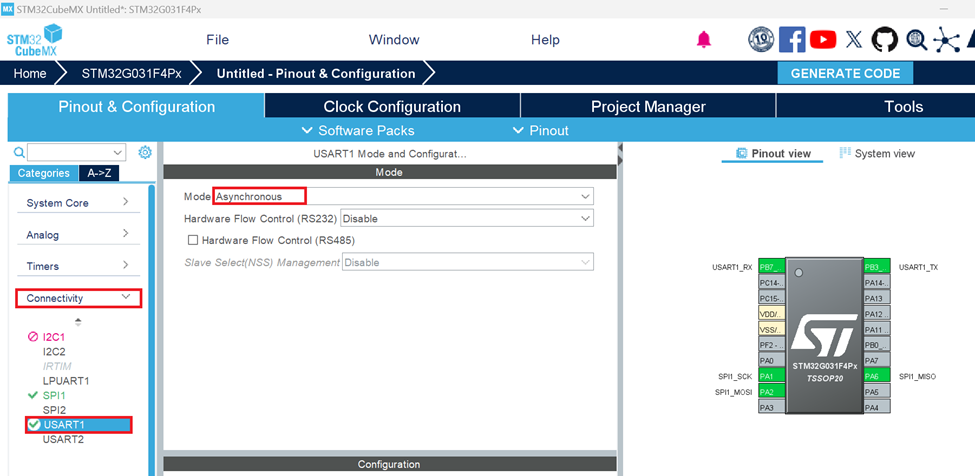Expand the System Core category
975x476 pixels.
(x=78, y=203)
